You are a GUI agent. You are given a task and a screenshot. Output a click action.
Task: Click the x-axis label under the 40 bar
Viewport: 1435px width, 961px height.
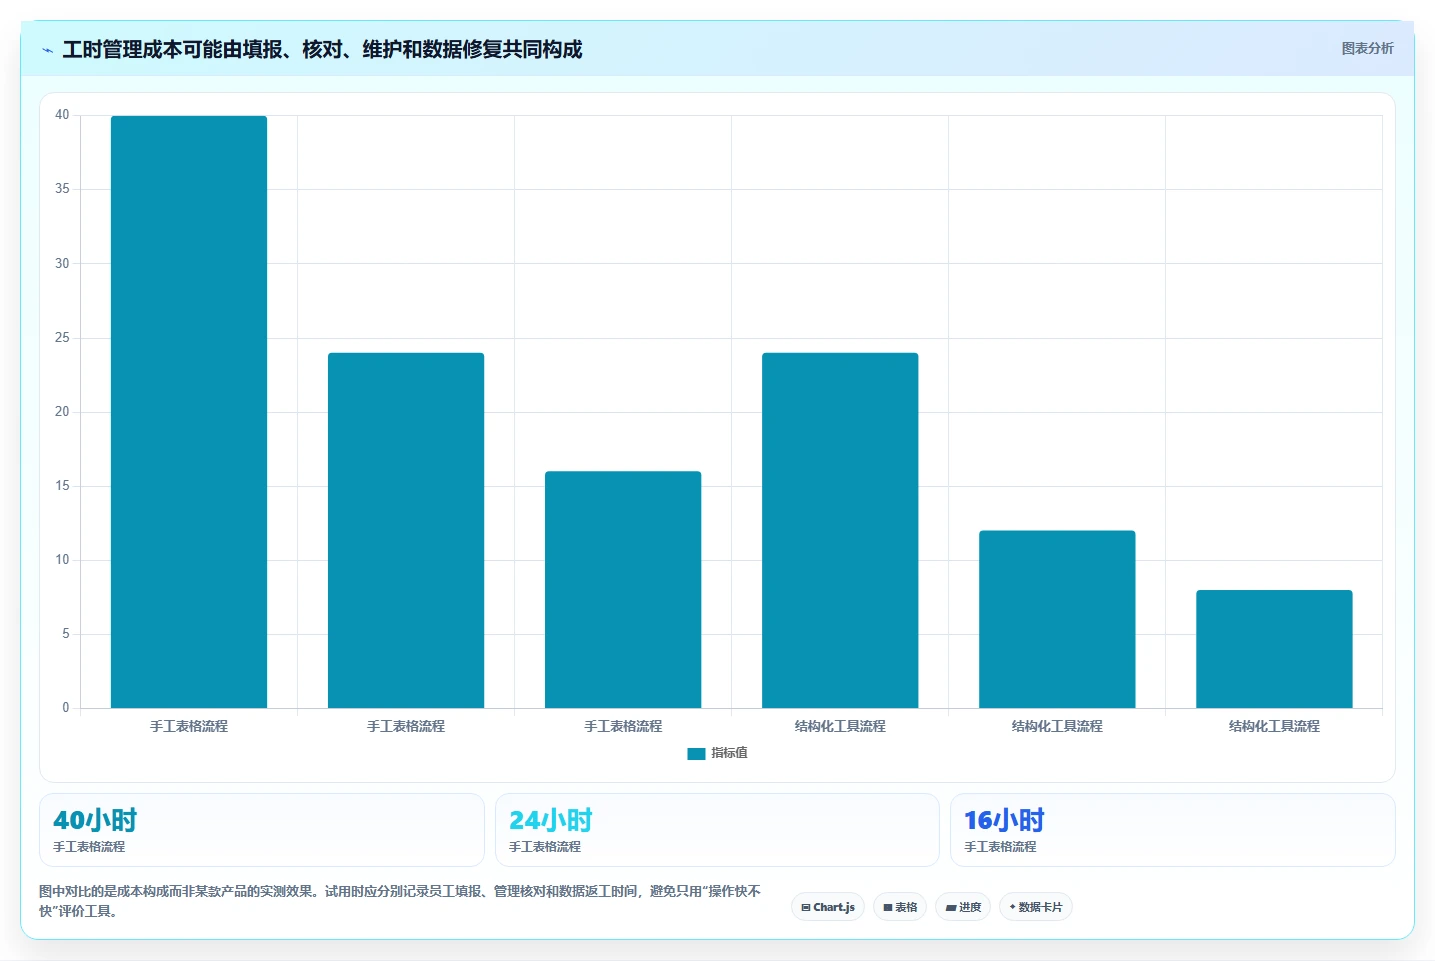tap(189, 726)
